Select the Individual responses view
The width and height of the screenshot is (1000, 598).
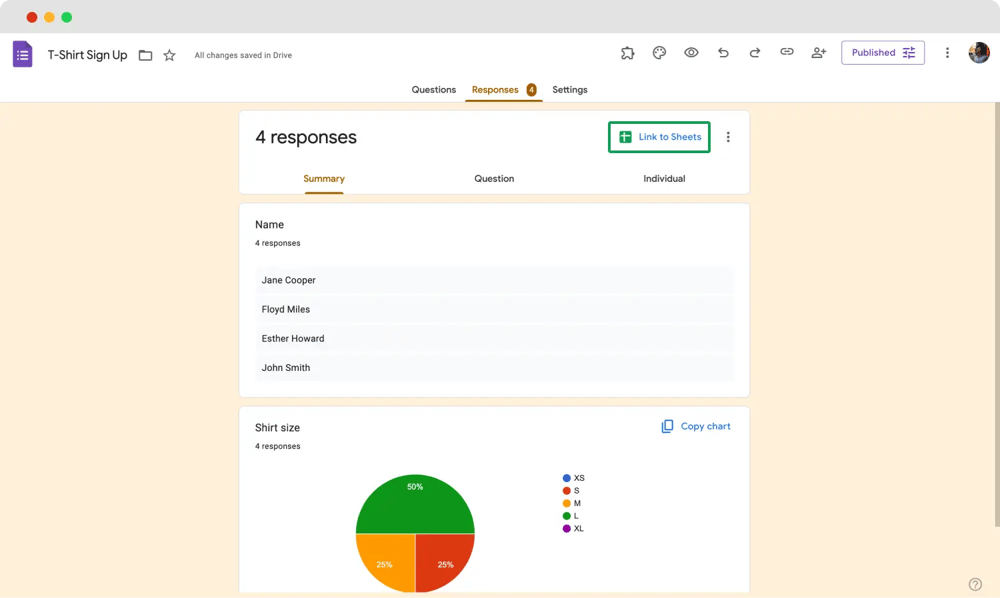click(664, 179)
